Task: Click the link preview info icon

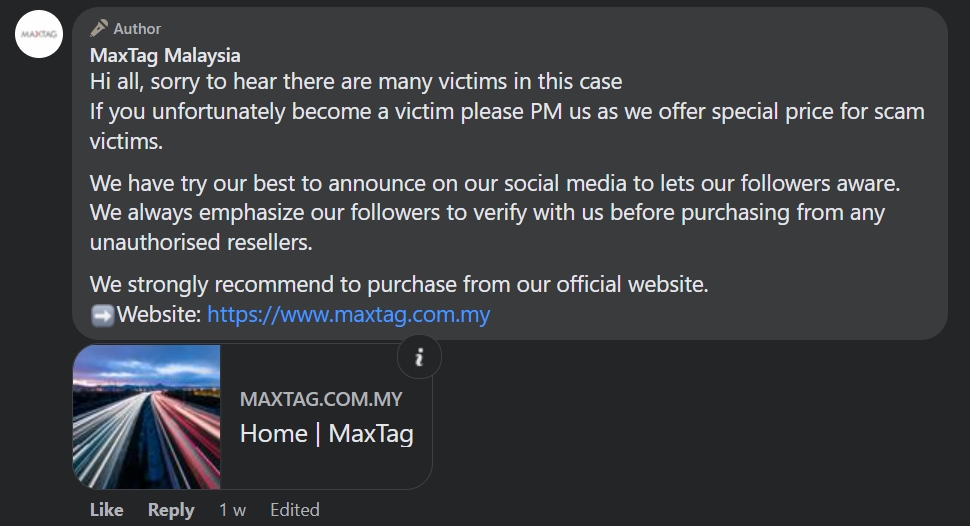Action: pyautogui.click(x=419, y=357)
